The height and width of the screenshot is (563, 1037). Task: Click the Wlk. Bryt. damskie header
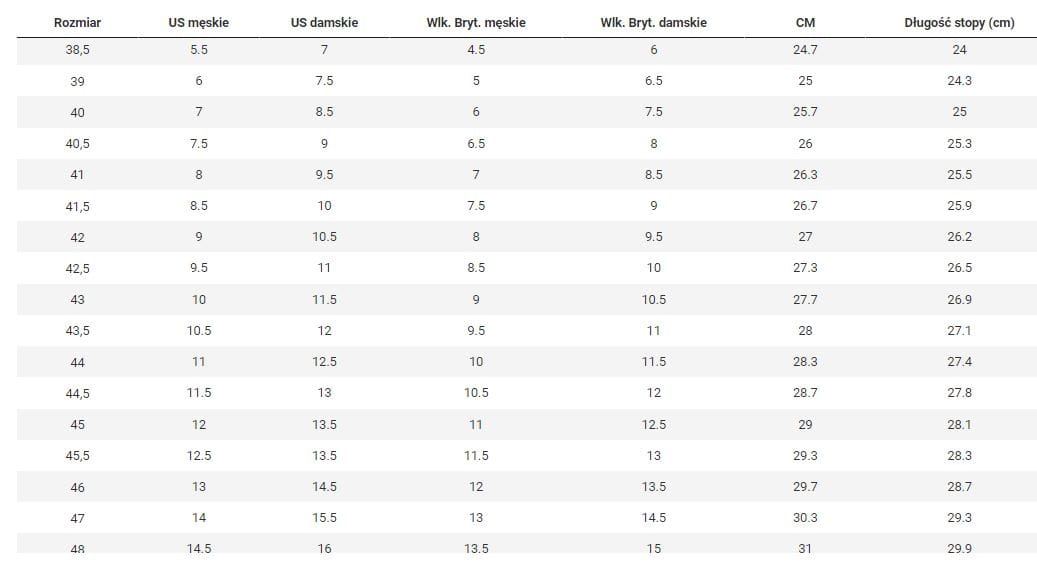click(x=653, y=22)
